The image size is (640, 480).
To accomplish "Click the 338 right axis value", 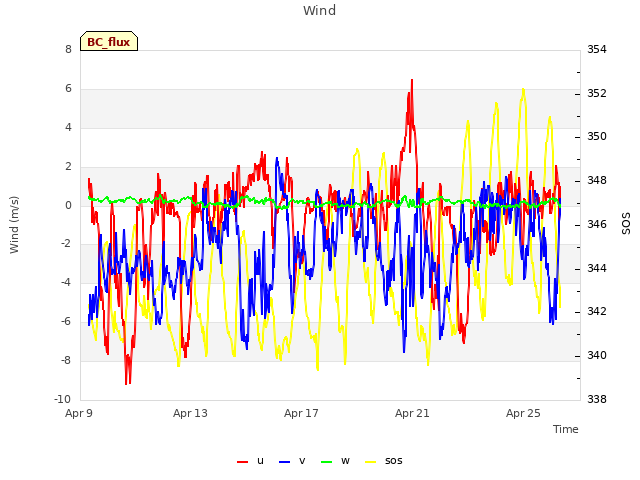I will coord(597,399).
